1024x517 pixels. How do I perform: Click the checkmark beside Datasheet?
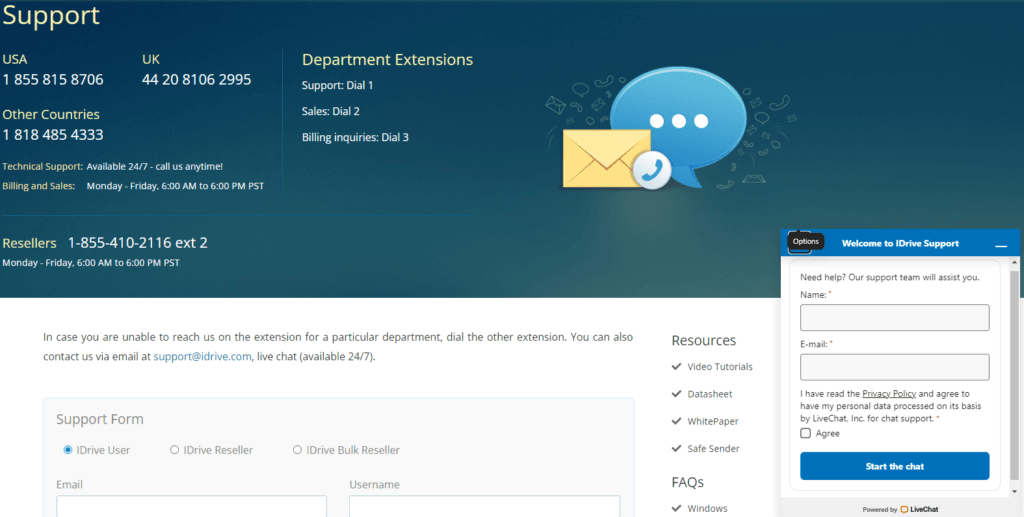tap(677, 394)
